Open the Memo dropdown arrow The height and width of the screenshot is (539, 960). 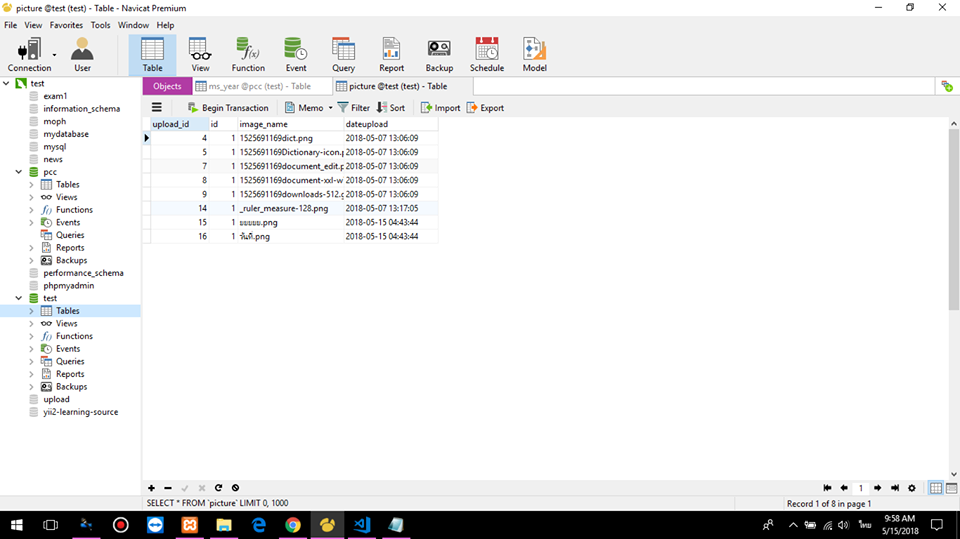[x=330, y=108]
